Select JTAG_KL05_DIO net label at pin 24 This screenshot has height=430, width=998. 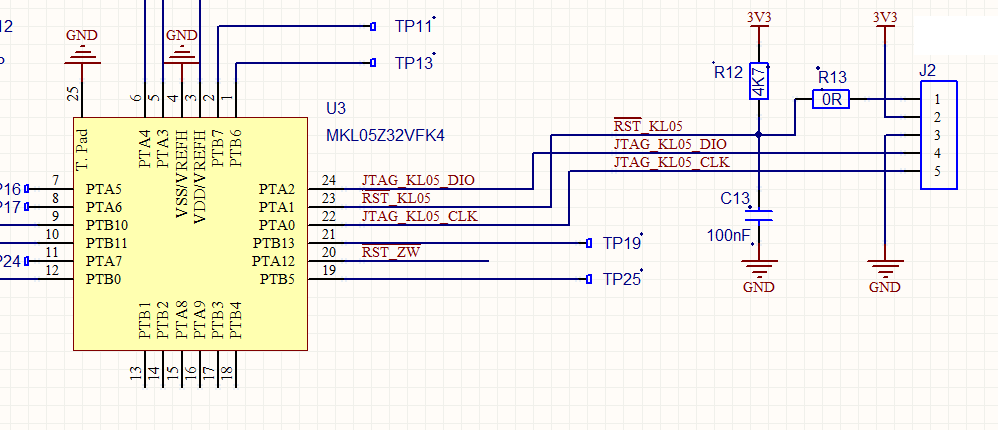pos(418,180)
